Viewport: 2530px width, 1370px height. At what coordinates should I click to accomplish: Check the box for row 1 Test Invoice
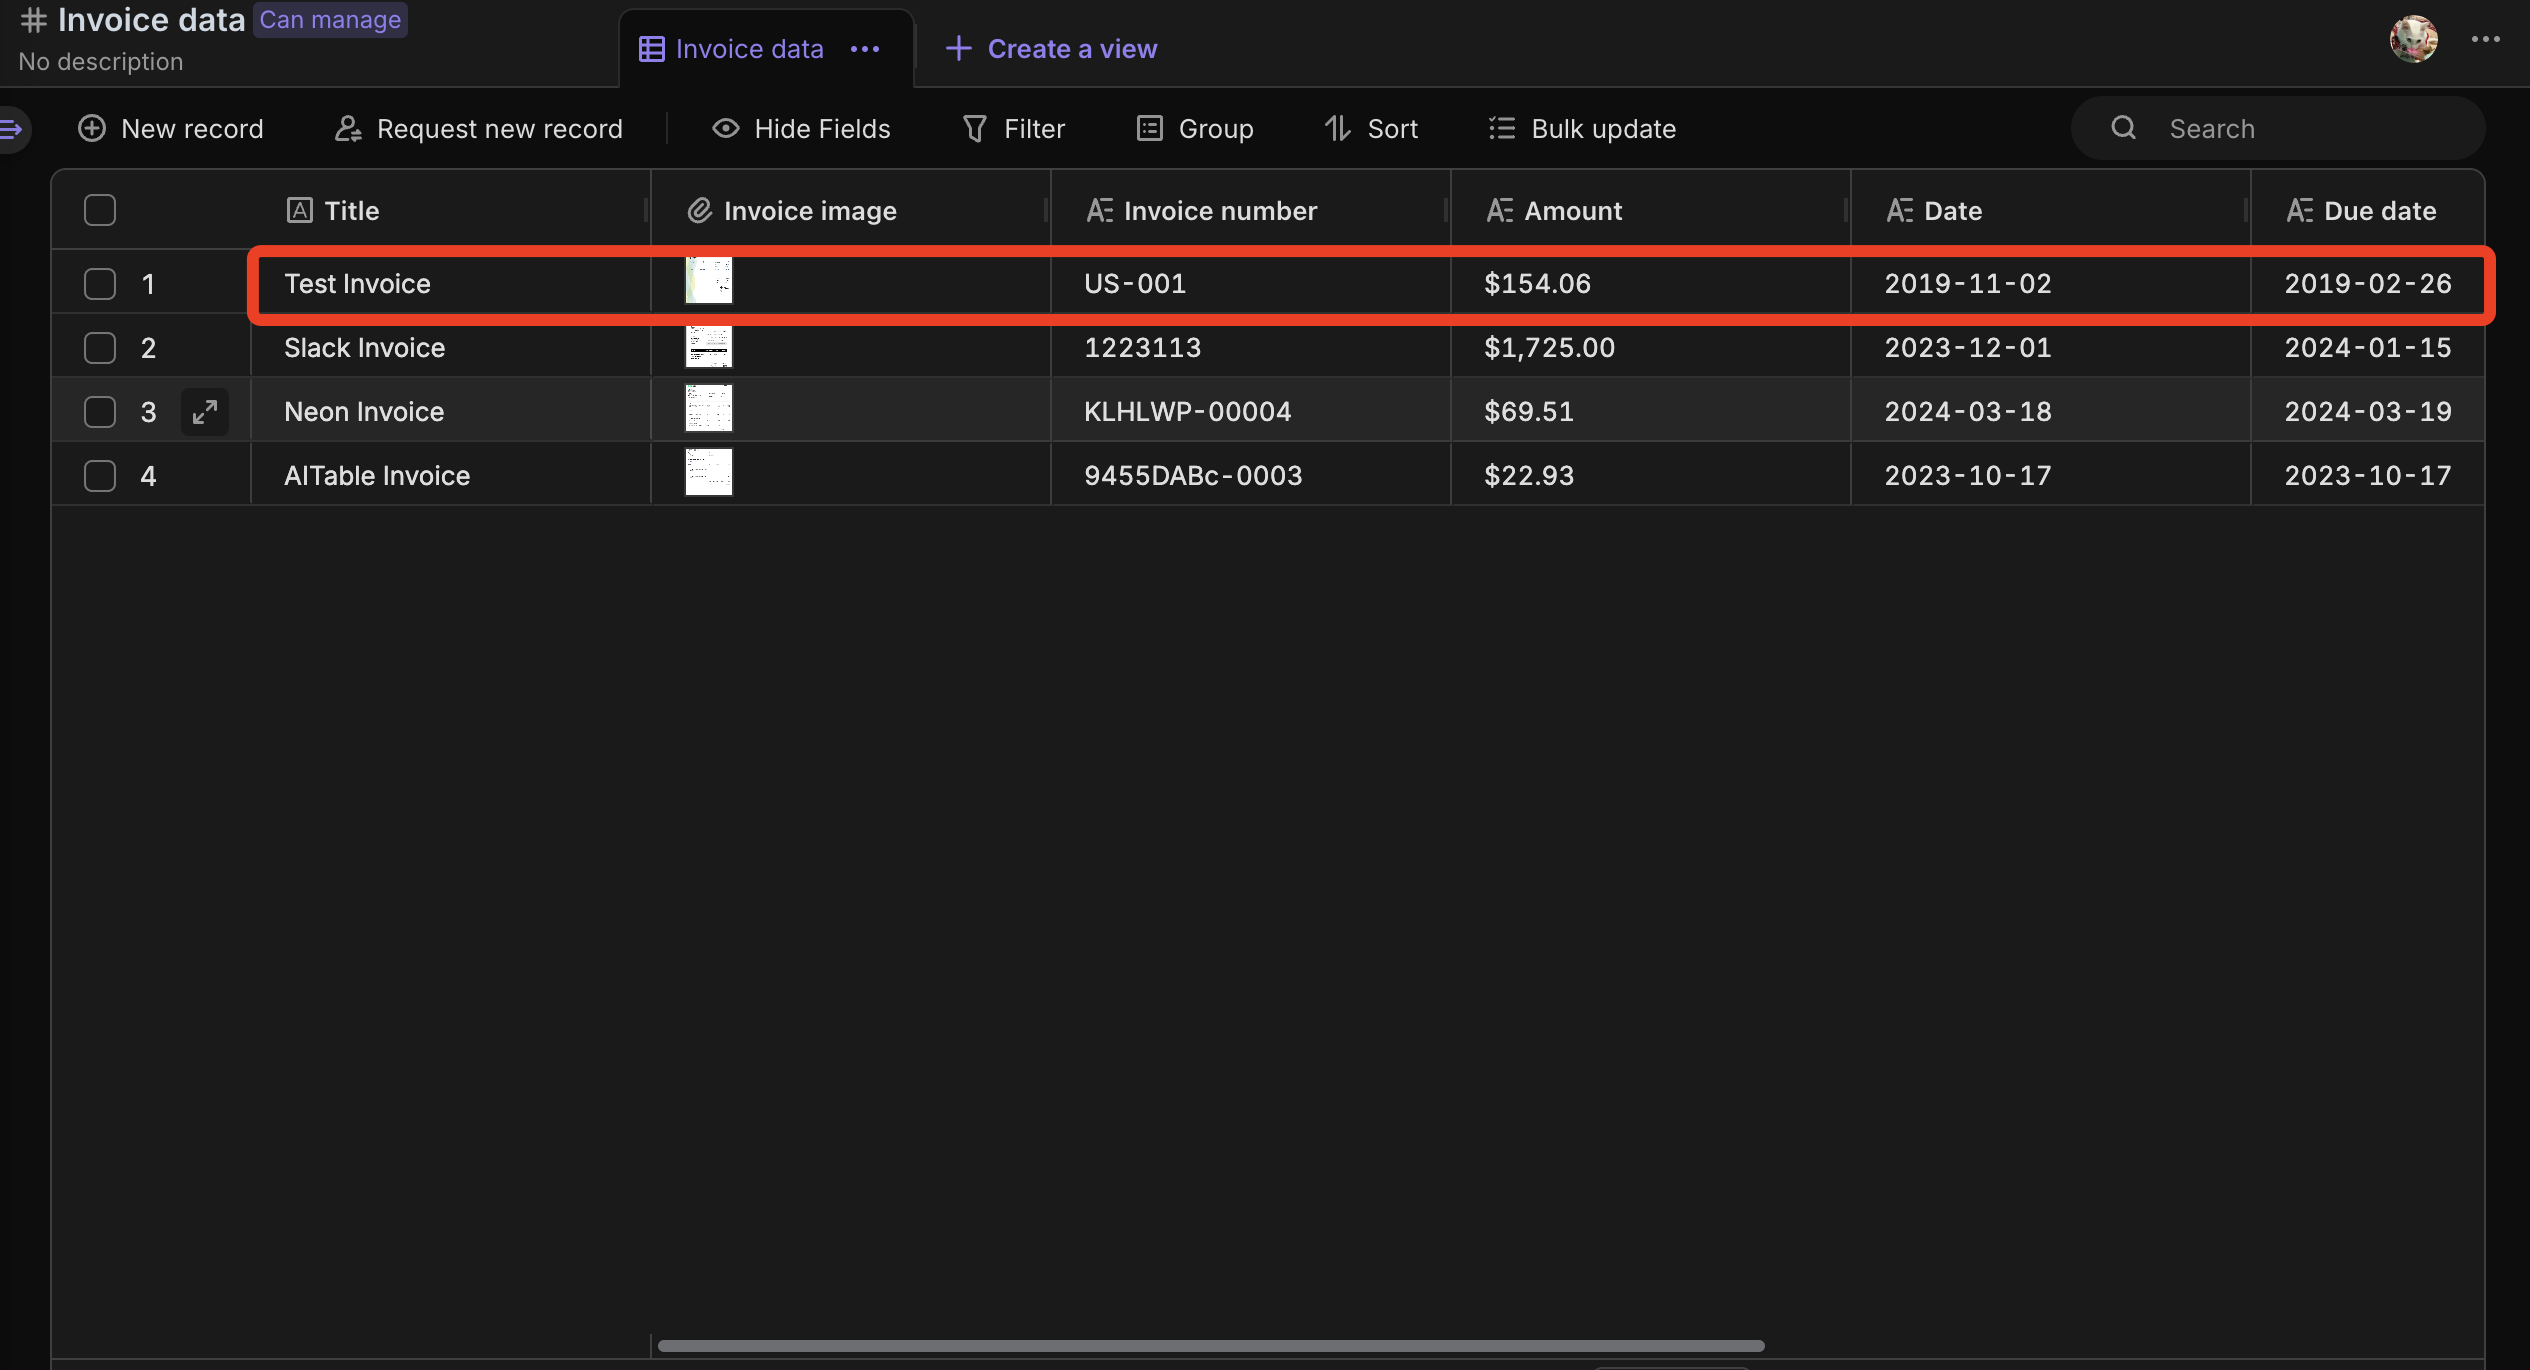click(x=100, y=284)
